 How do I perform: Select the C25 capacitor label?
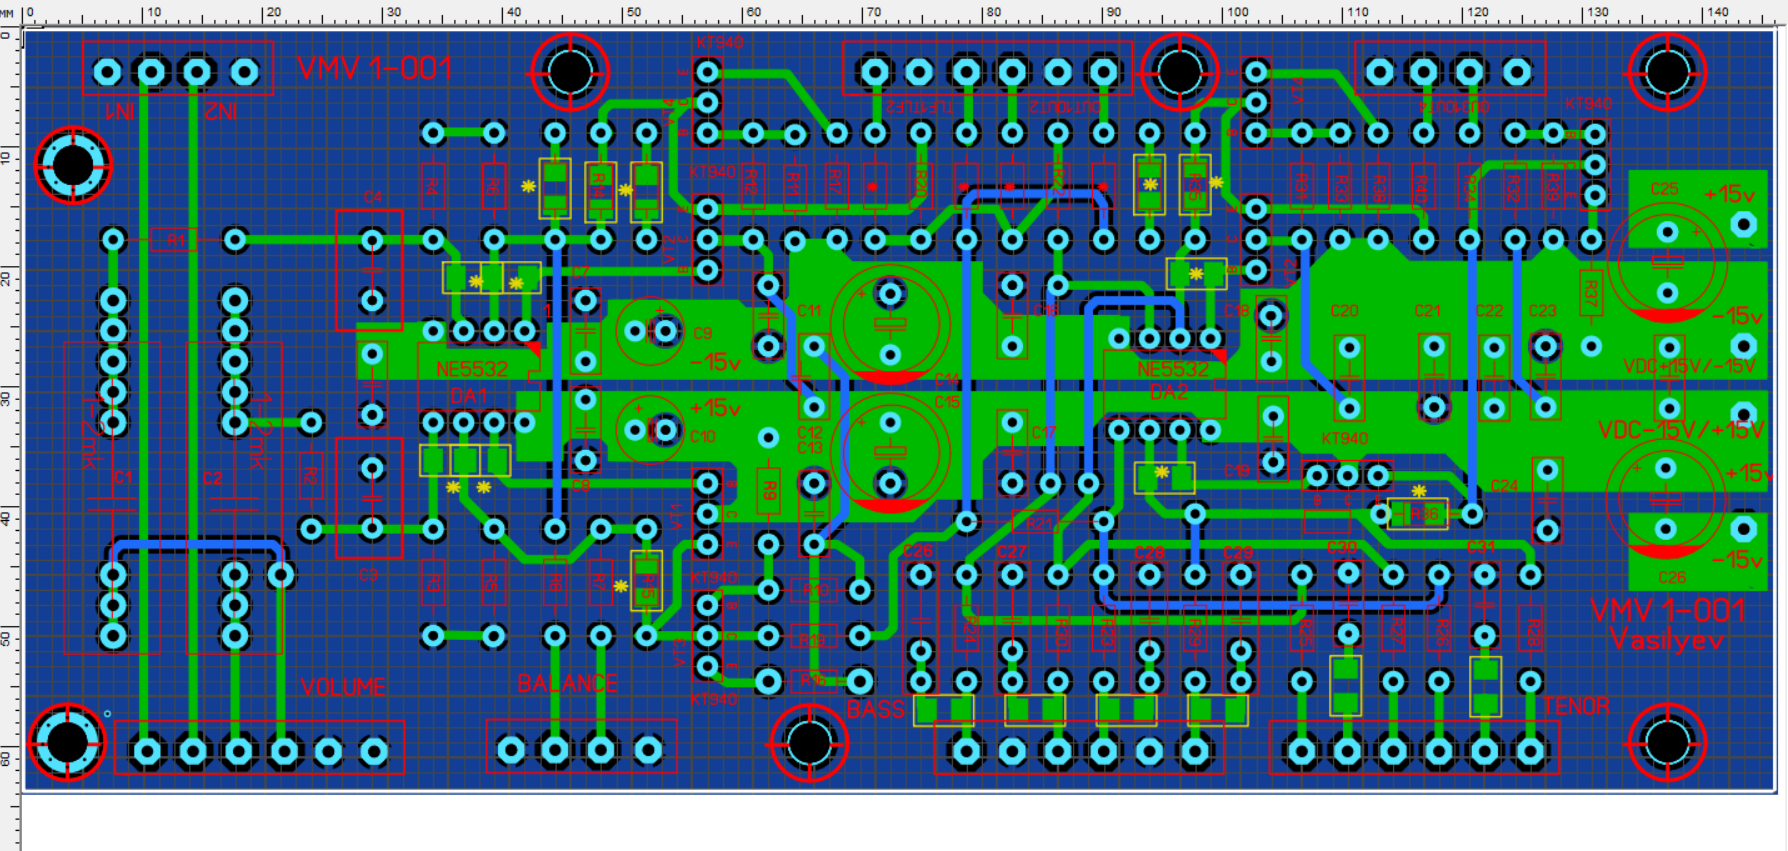point(1664,188)
